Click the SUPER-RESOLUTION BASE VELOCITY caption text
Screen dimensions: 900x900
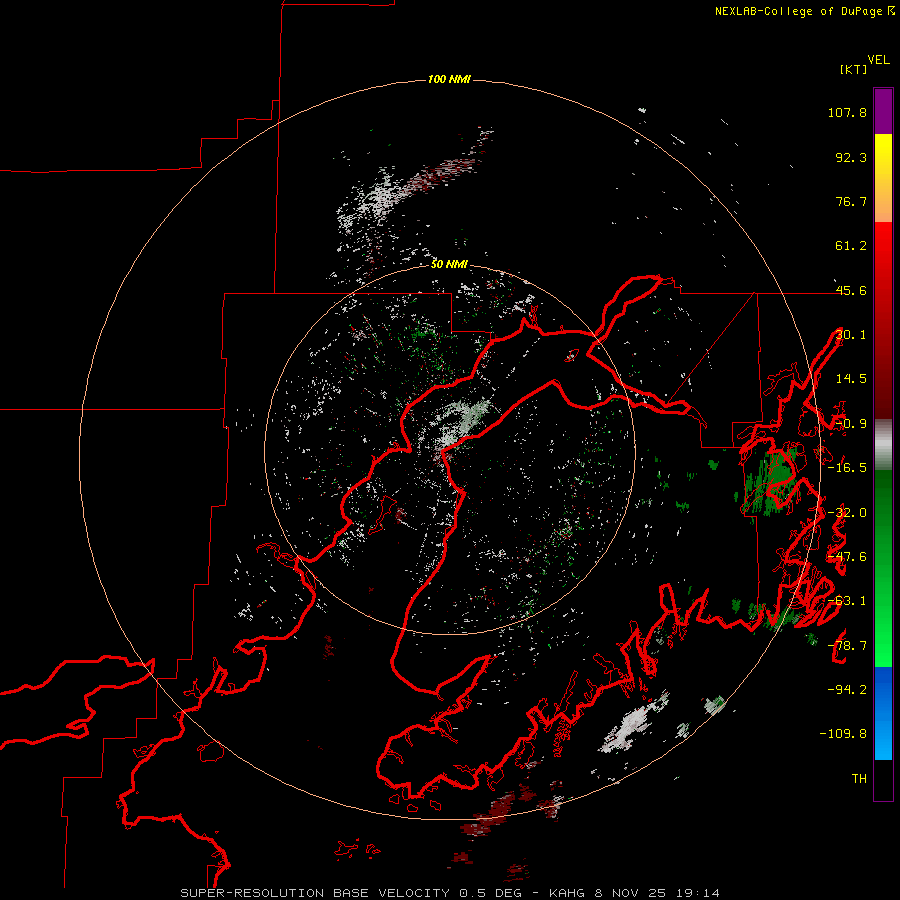(315, 893)
